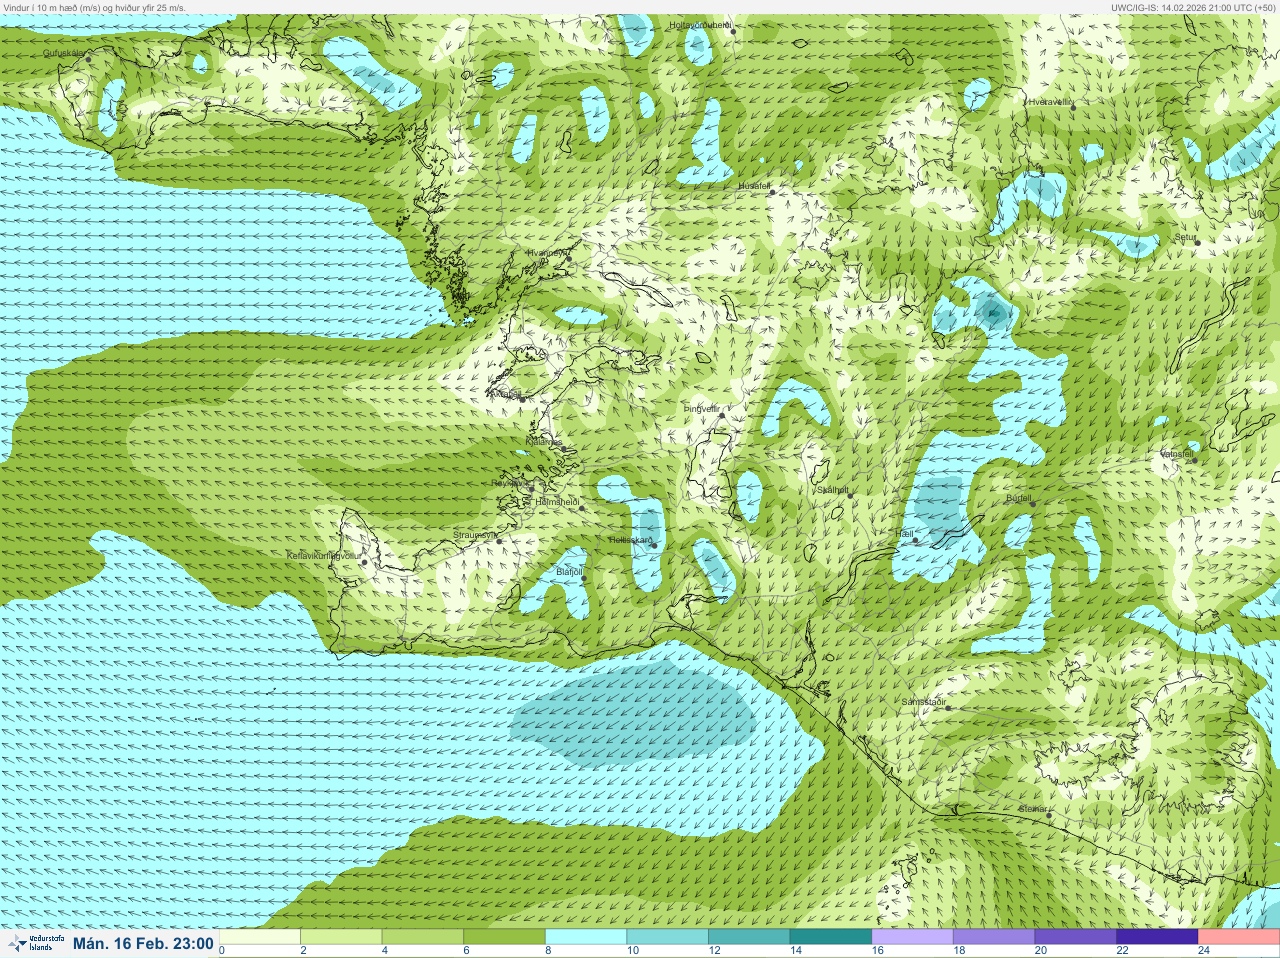Click the Hólmsheiði station marker
The width and height of the screenshot is (1280, 958).
click(582, 508)
